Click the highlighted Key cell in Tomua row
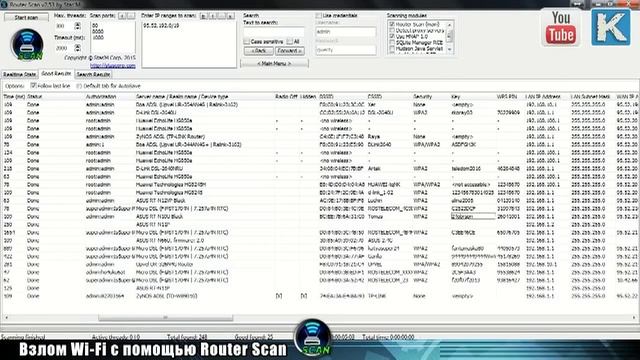Viewport: 640px width, 360px height. (473, 217)
